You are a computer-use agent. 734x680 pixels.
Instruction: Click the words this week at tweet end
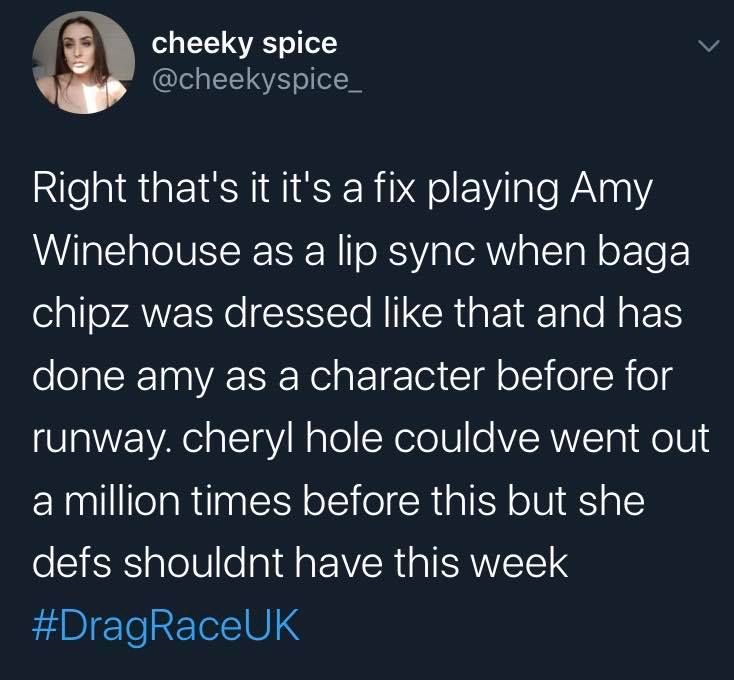click(480, 562)
